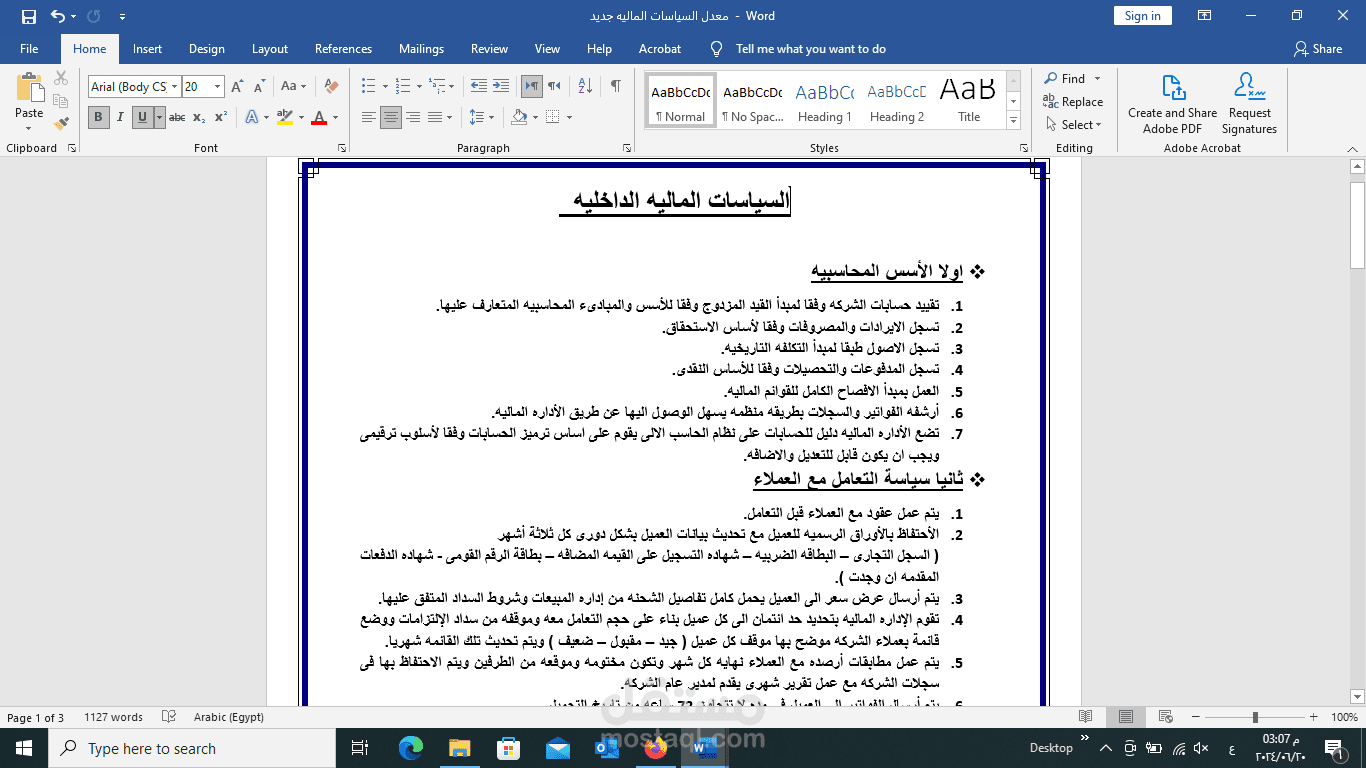The width and height of the screenshot is (1366, 768).
Task: Clear all formatting with the eraser icon
Action: [331, 87]
